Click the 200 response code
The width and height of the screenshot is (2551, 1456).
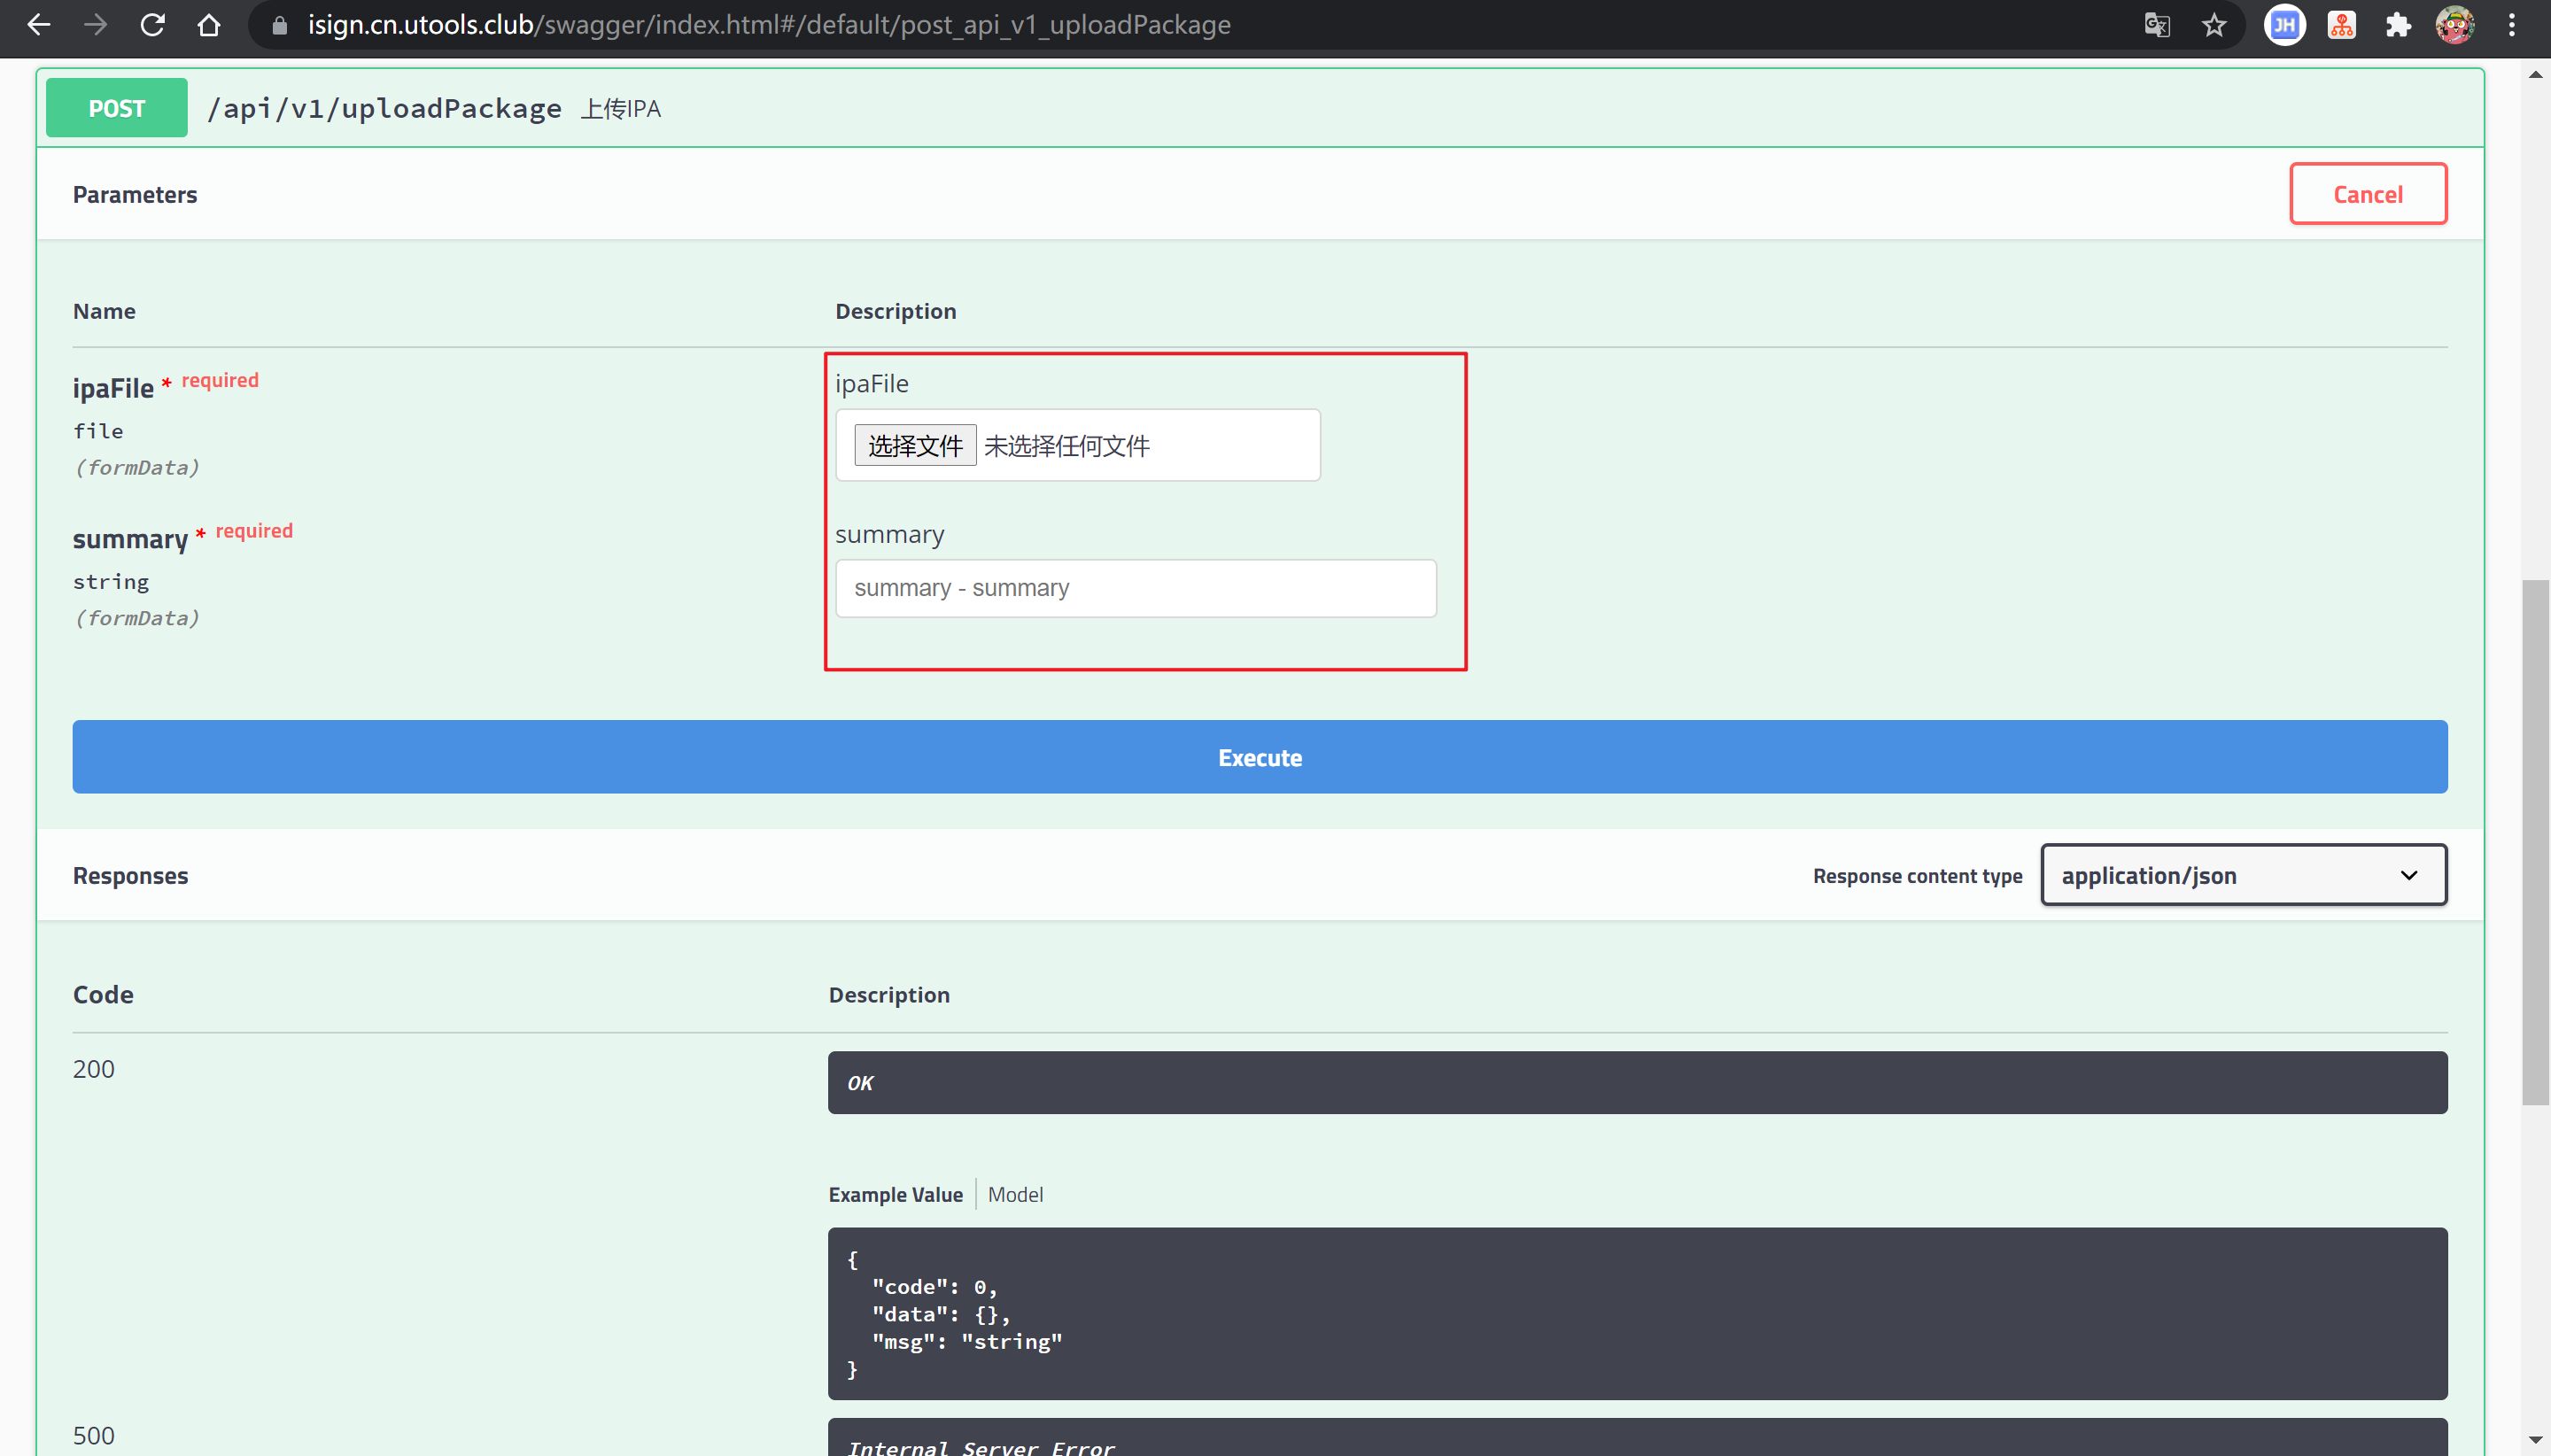click(94, 1069)
